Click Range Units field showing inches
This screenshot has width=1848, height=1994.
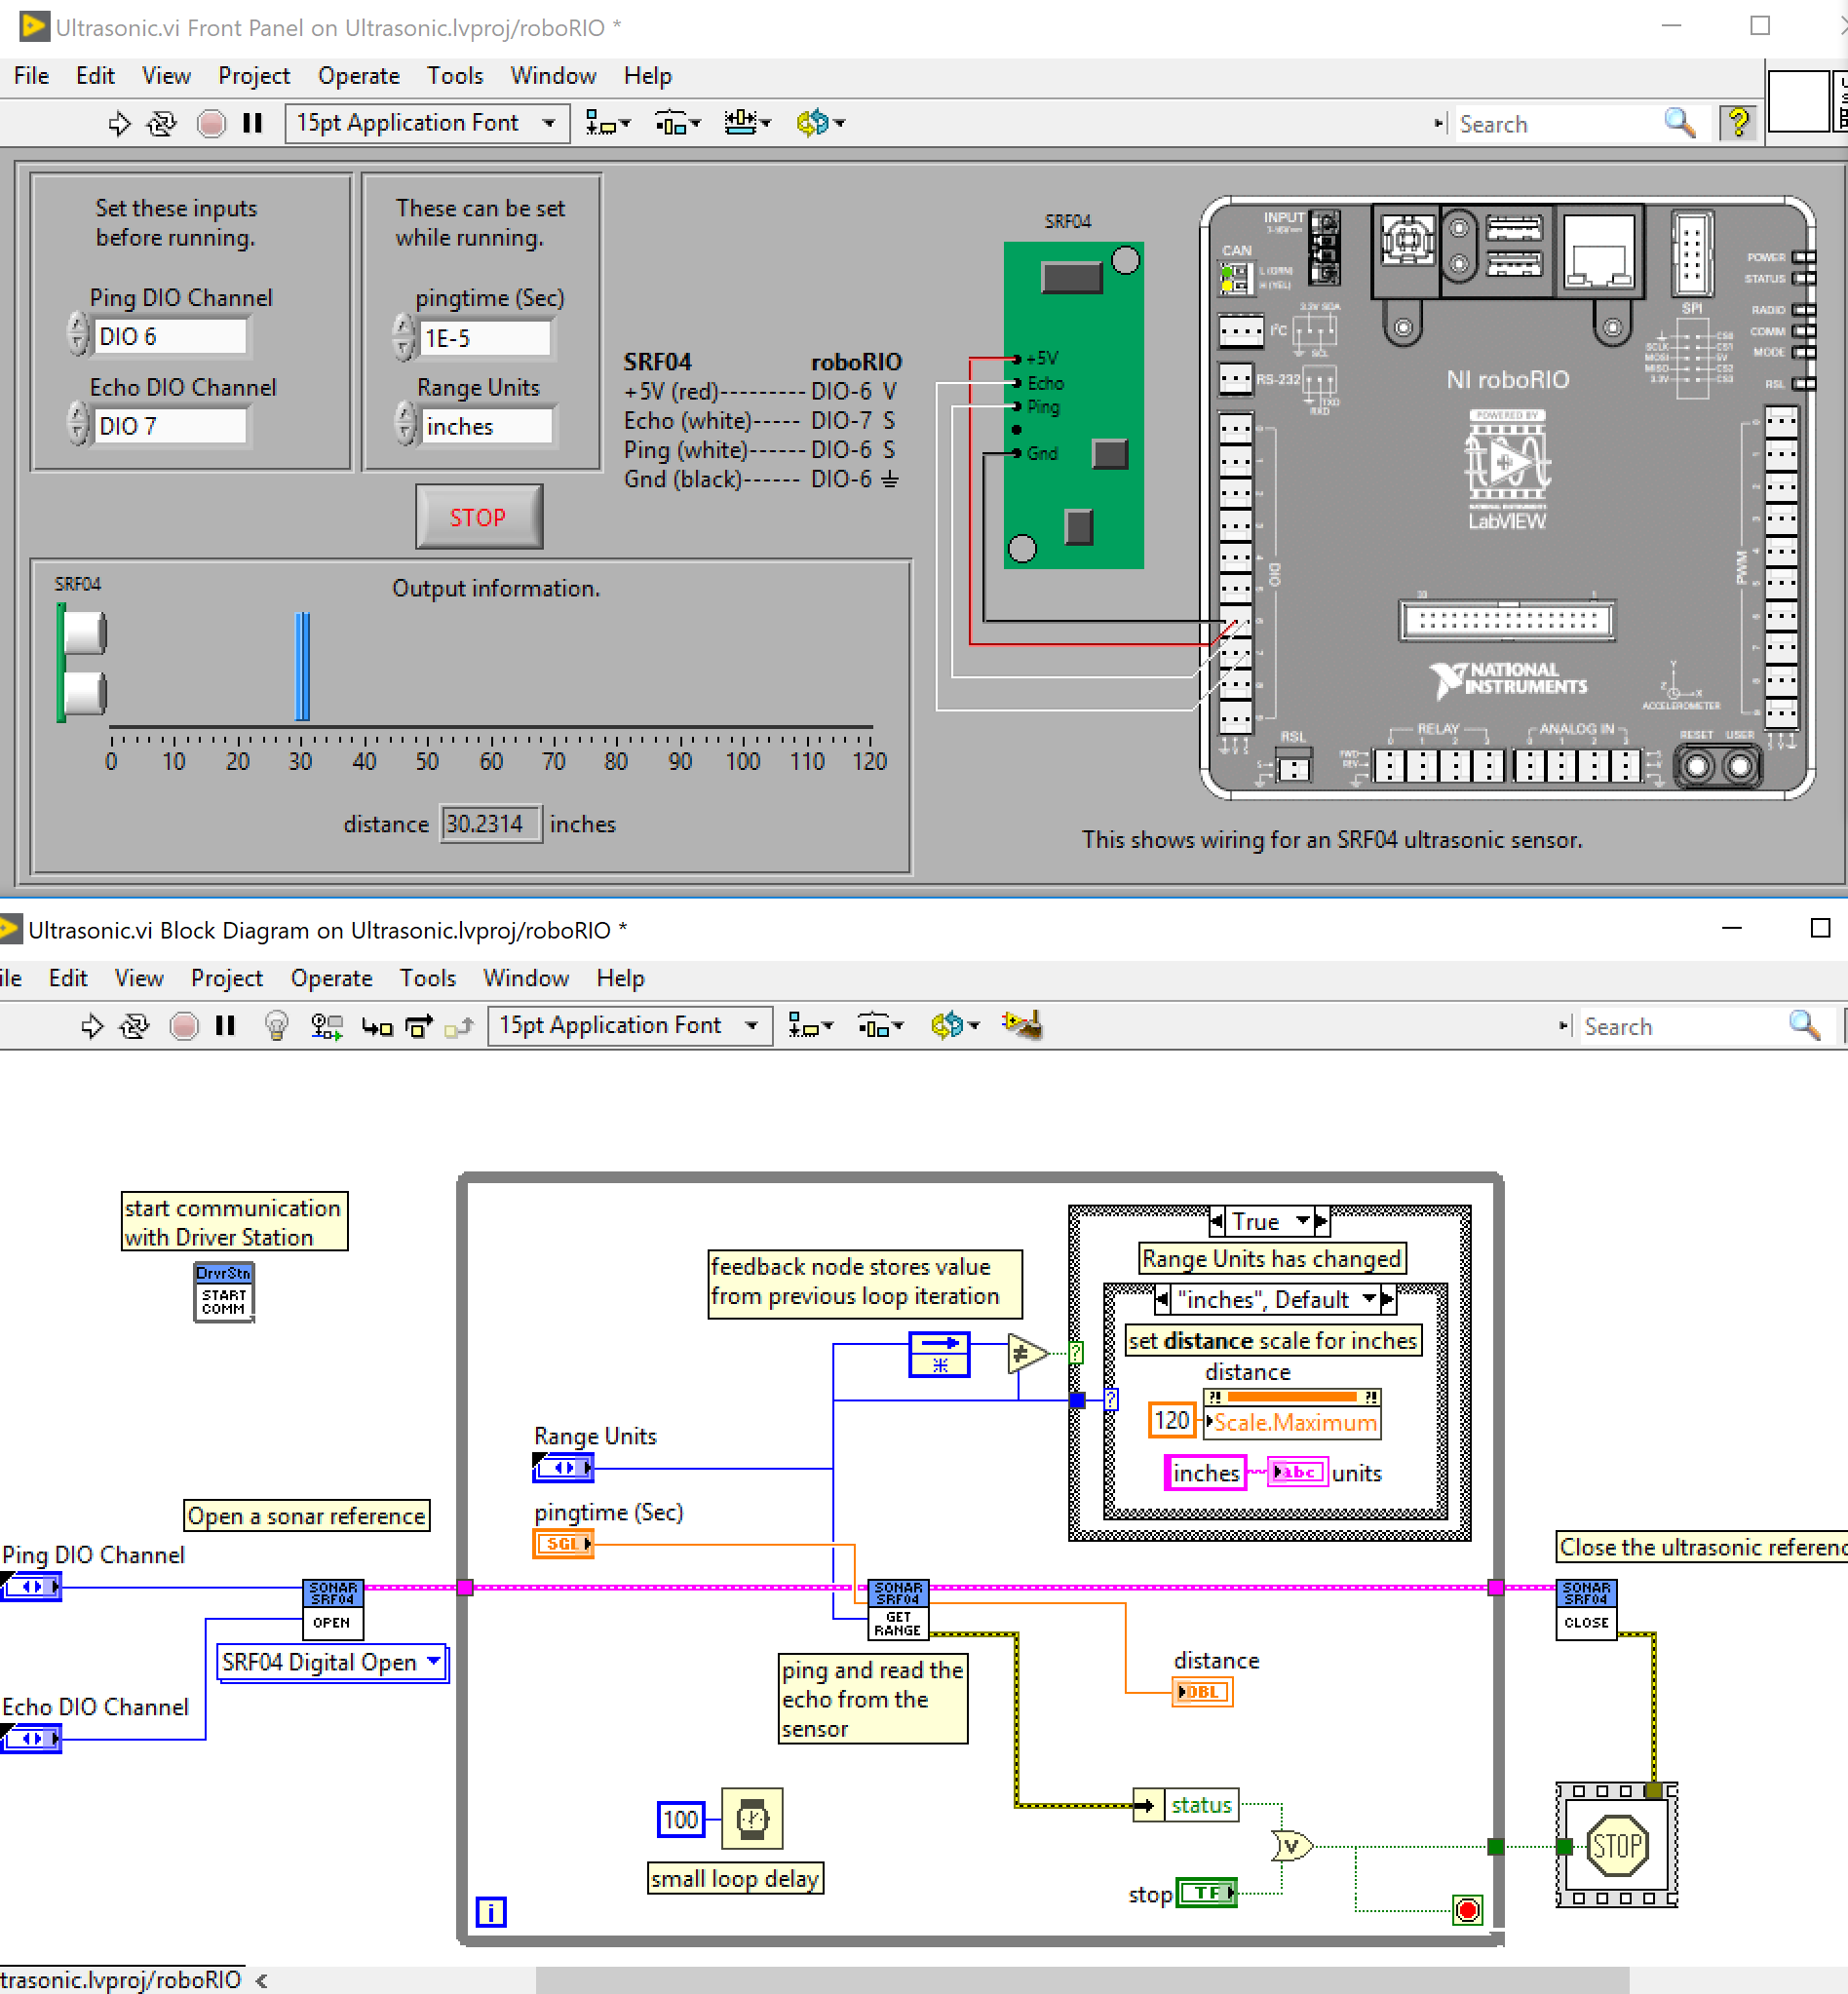click(485, 427)
